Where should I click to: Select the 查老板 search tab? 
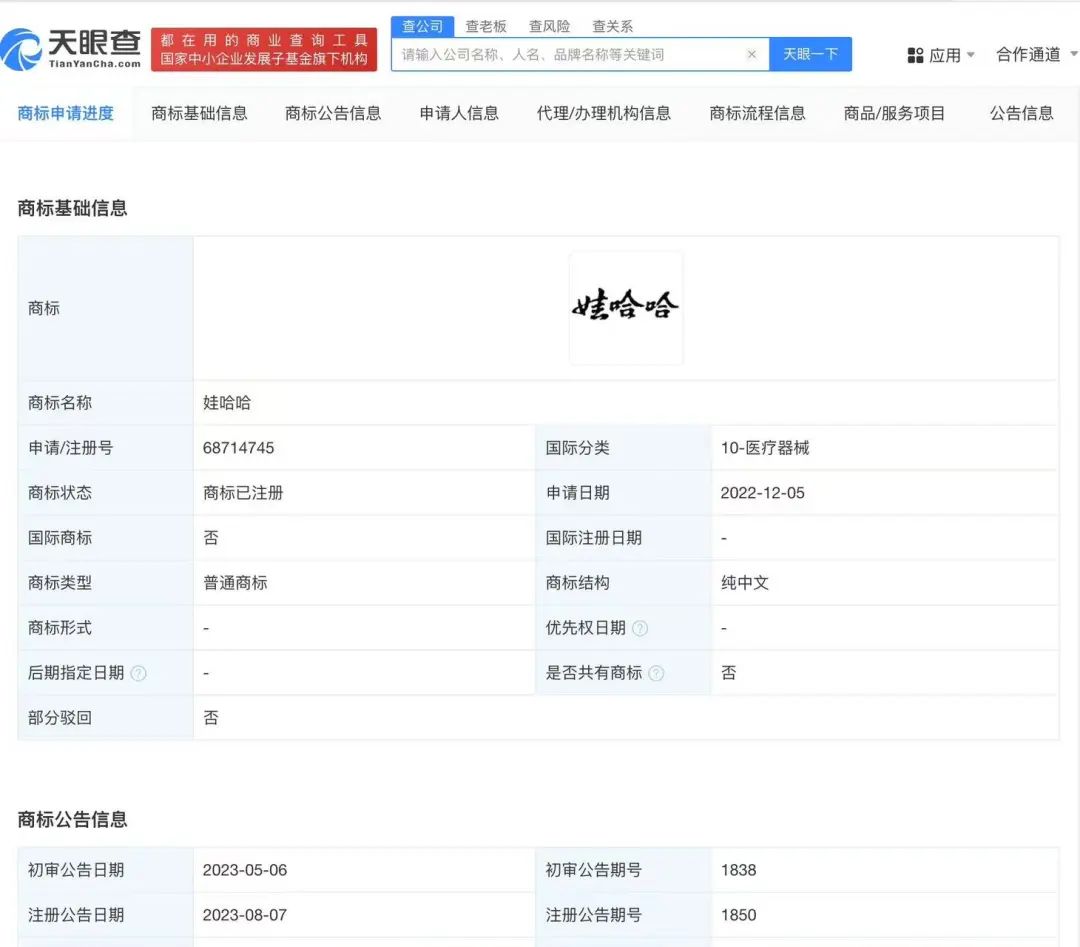pyautogui.click(x=486, y=26)
